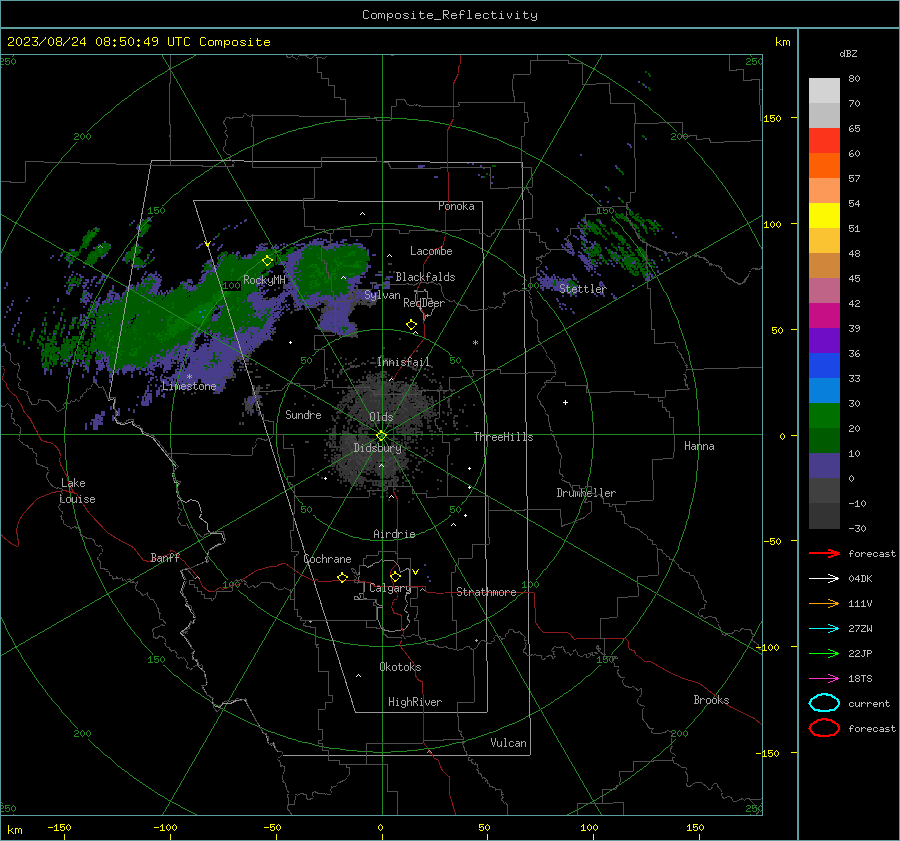Click the yellow diamond marker below Cochrane
Viewport: 900px width, 841px height.
click(343, 577)
